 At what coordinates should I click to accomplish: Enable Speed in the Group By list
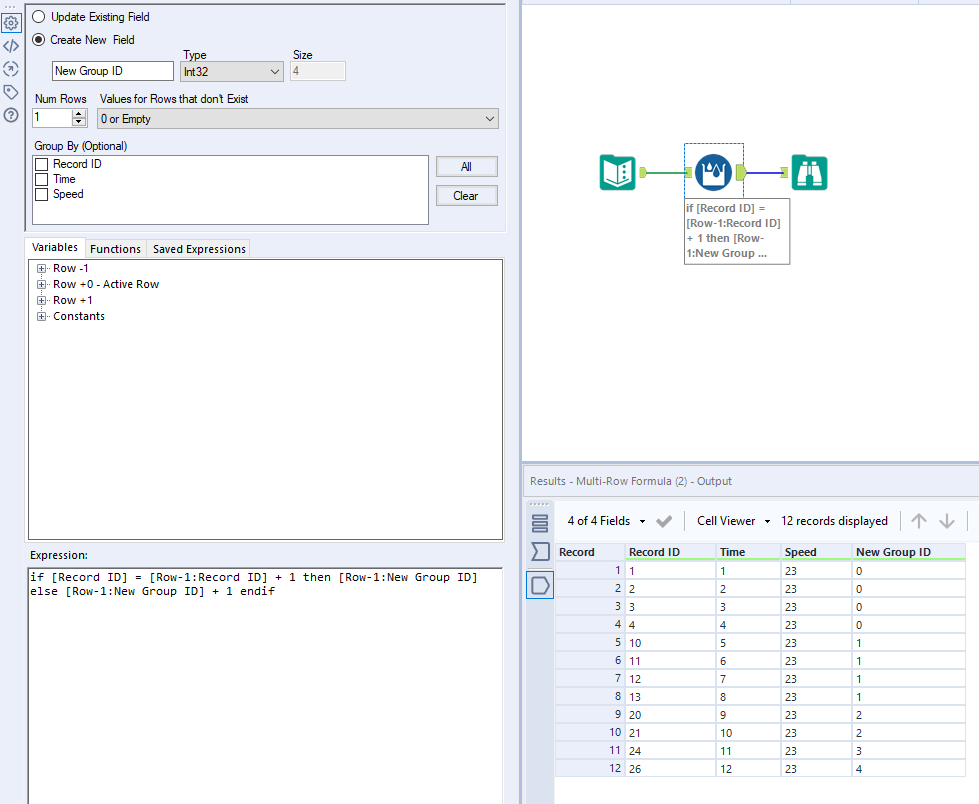pos(42,194)
